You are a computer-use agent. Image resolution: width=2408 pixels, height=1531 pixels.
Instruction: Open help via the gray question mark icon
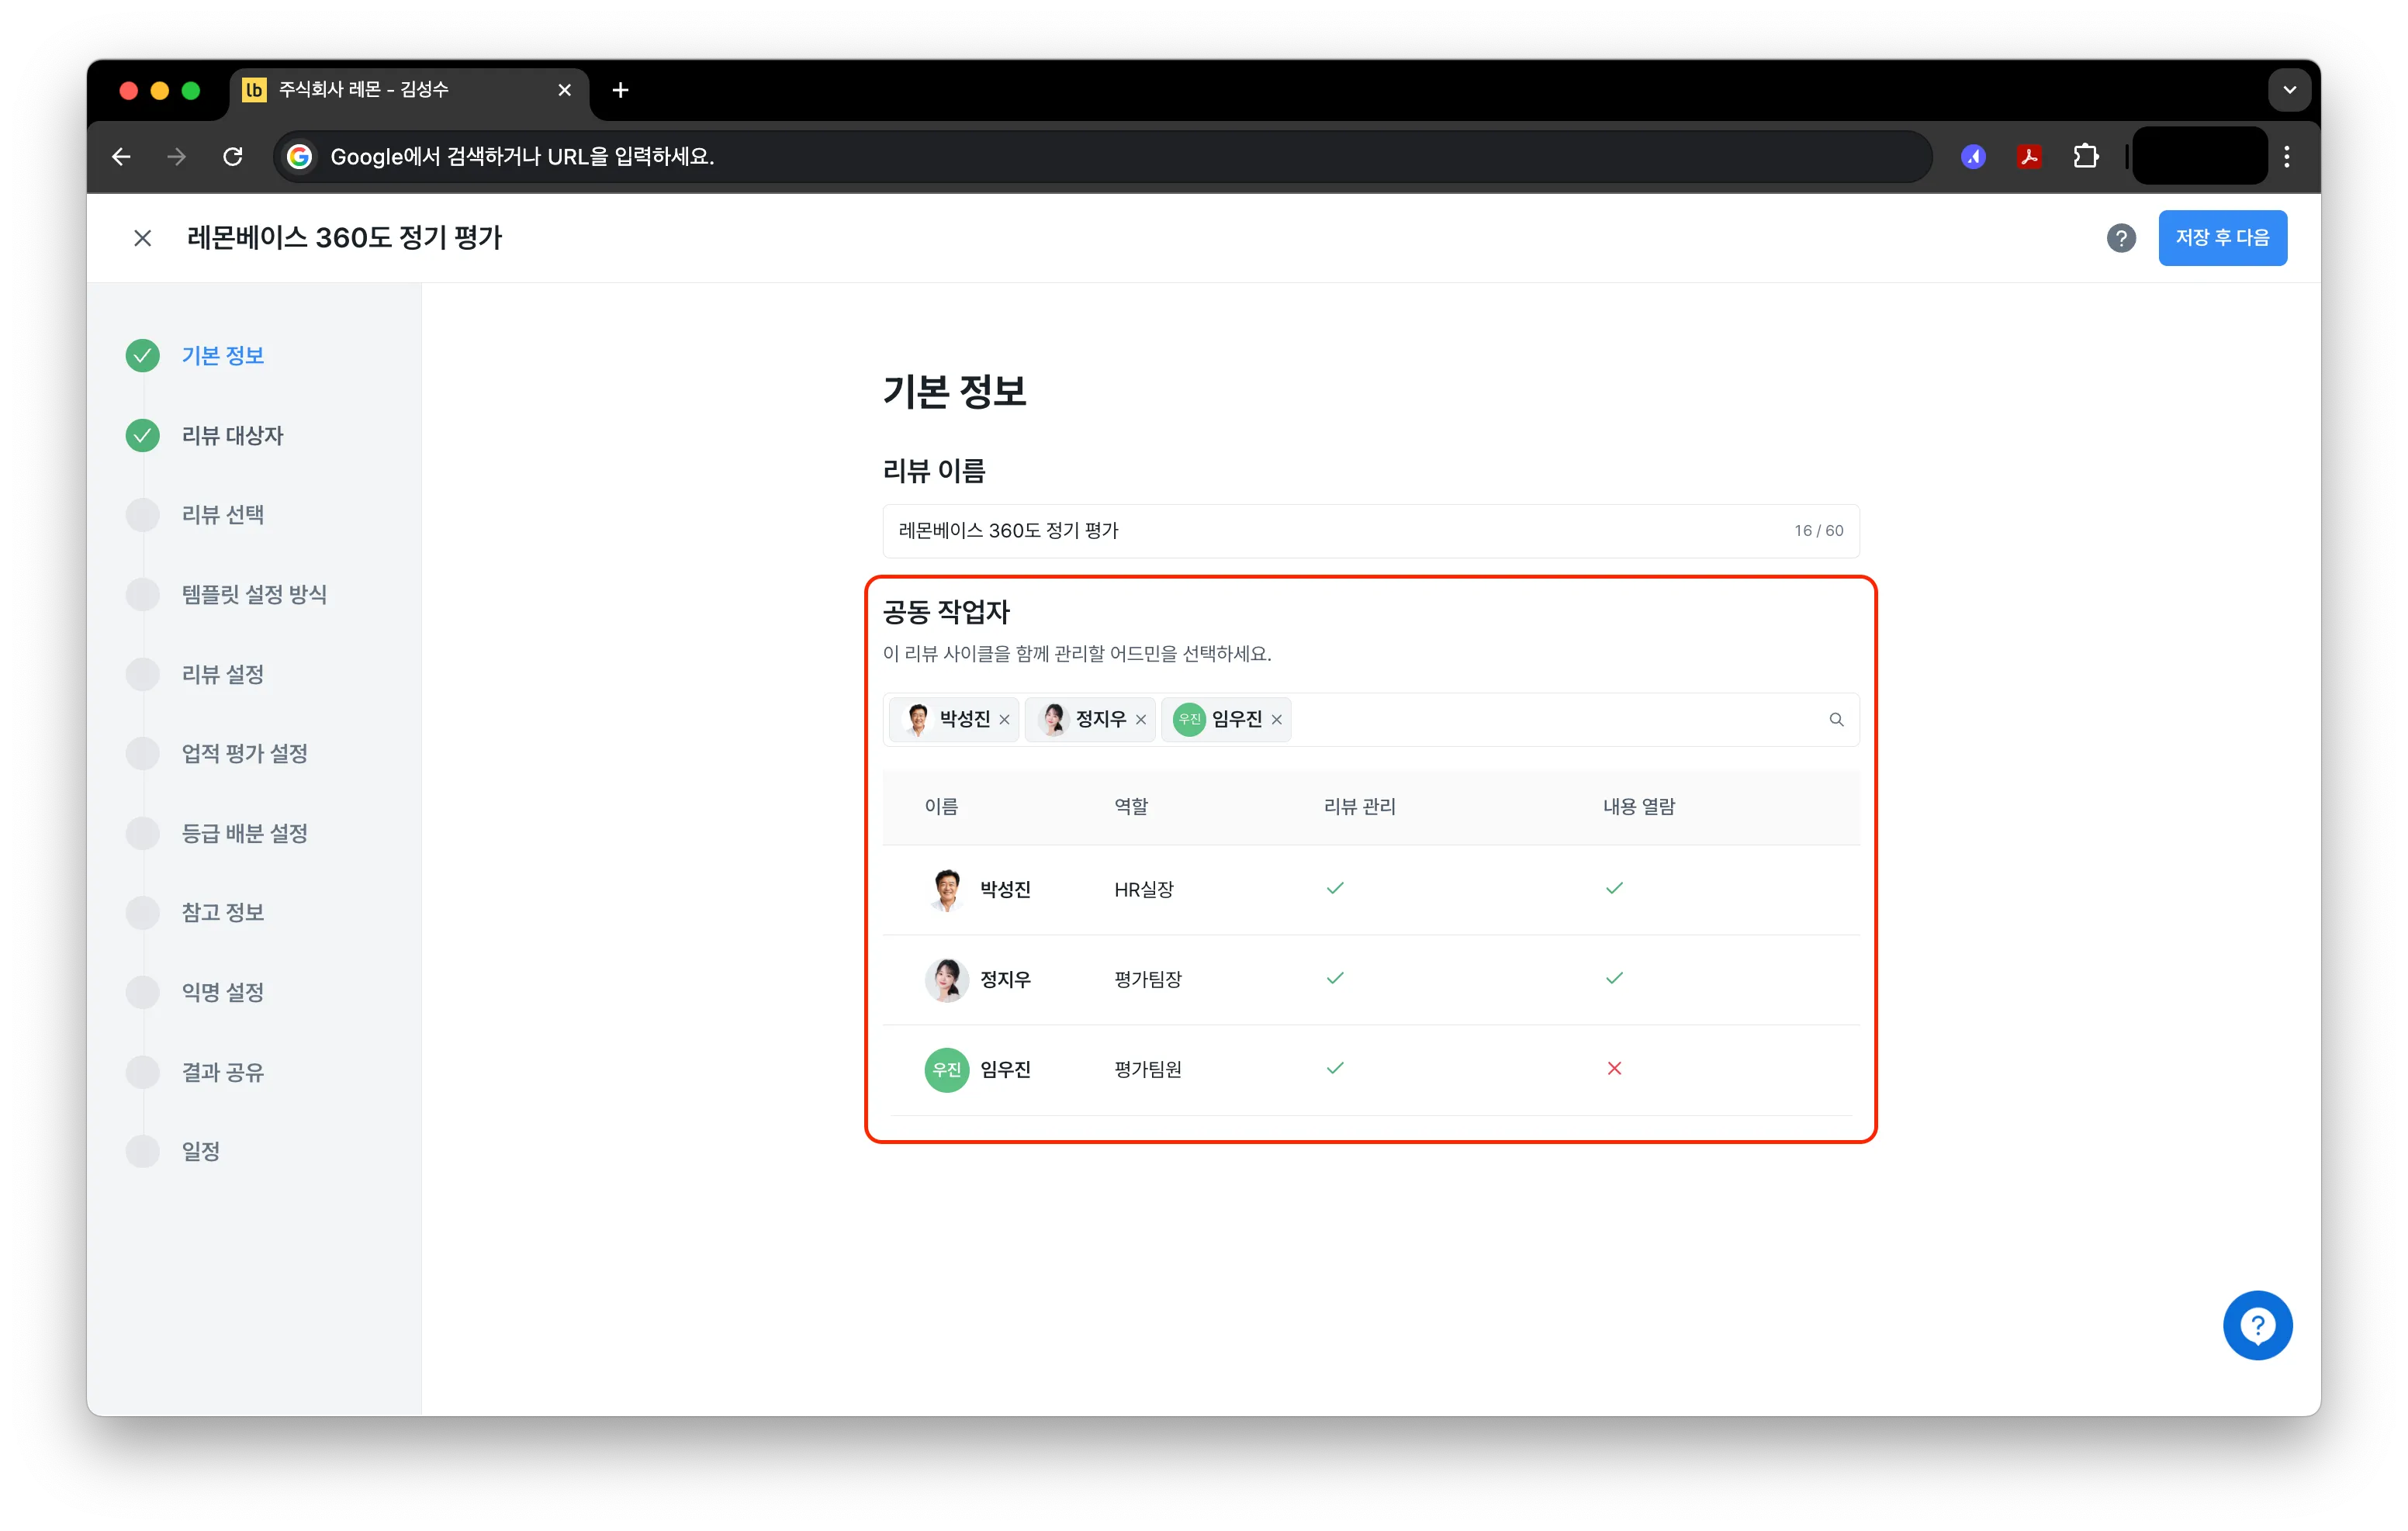(2120, 238)
